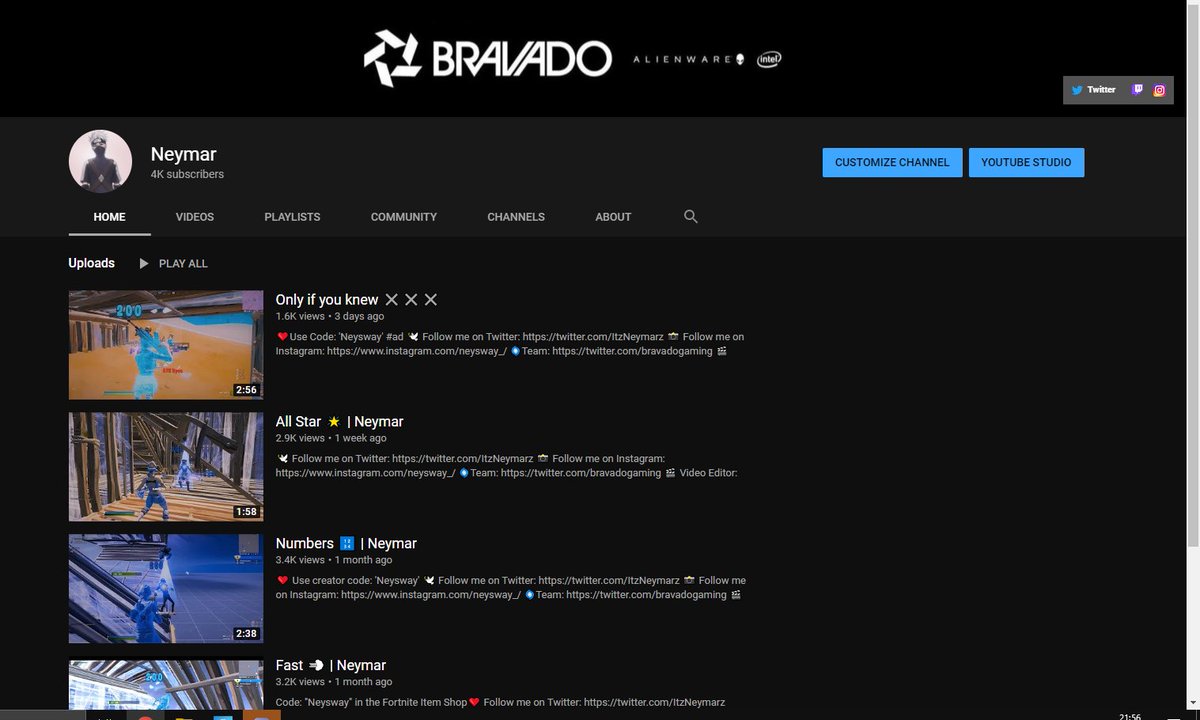Open the Playlists tab
This screenshot has height=720, width=1200.
tap(292, 217)
